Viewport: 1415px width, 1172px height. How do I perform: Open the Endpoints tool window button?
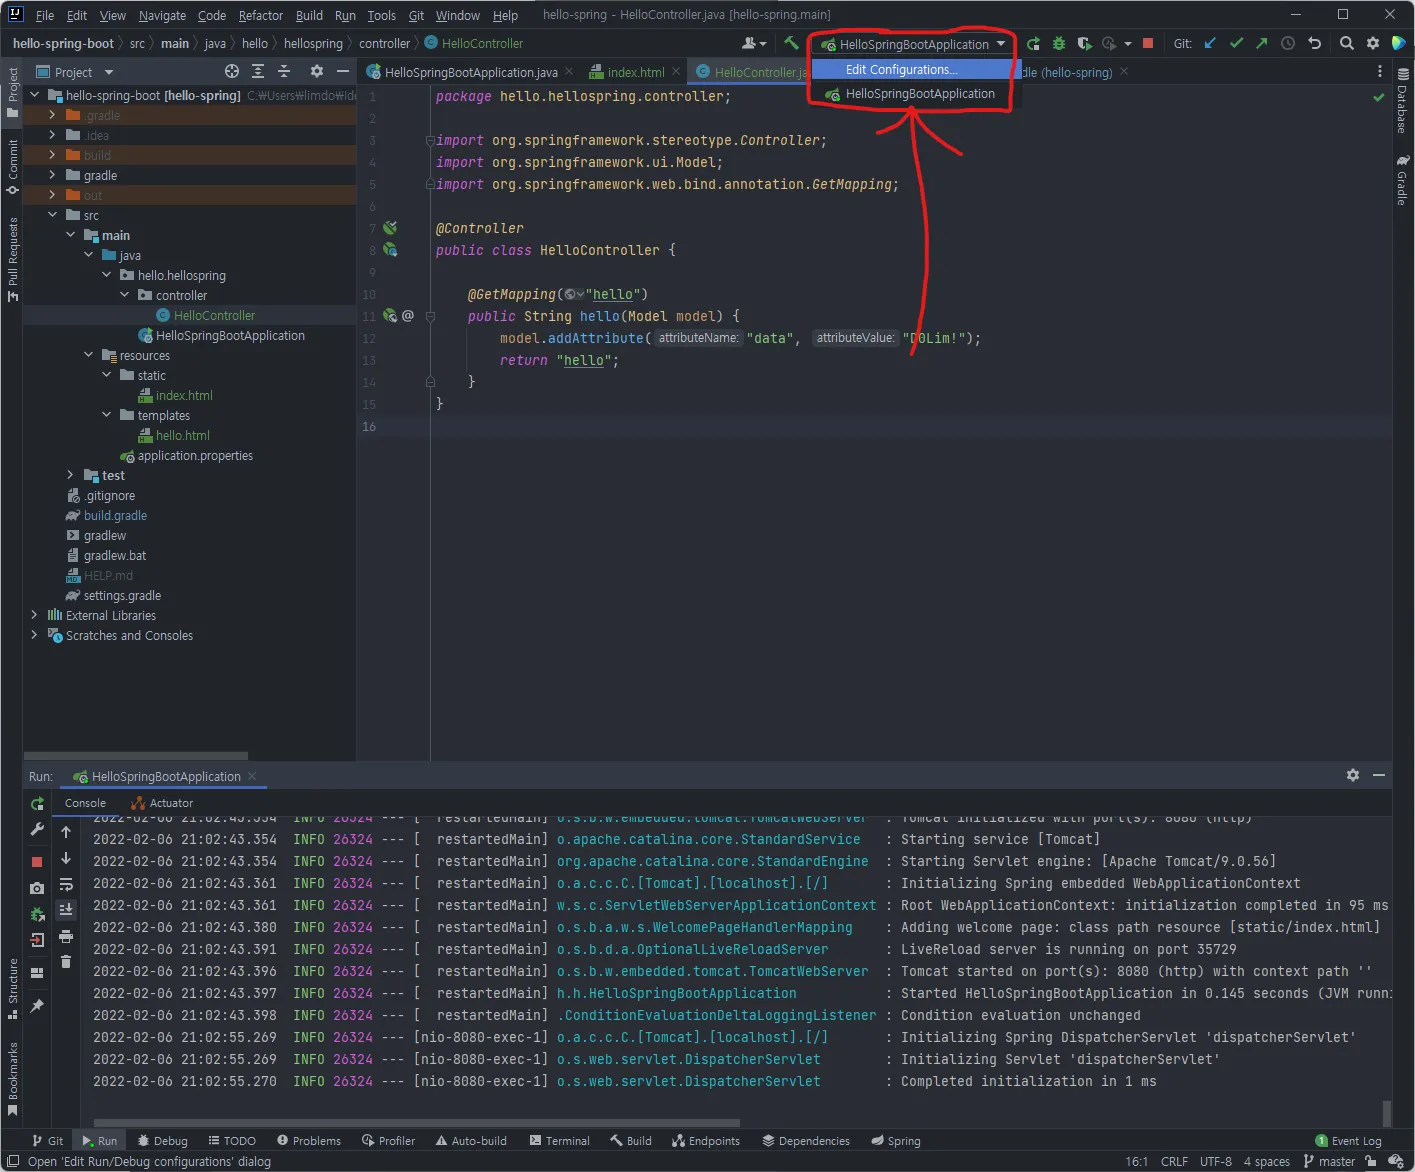pyautogui.click(x=706, y=1141)
